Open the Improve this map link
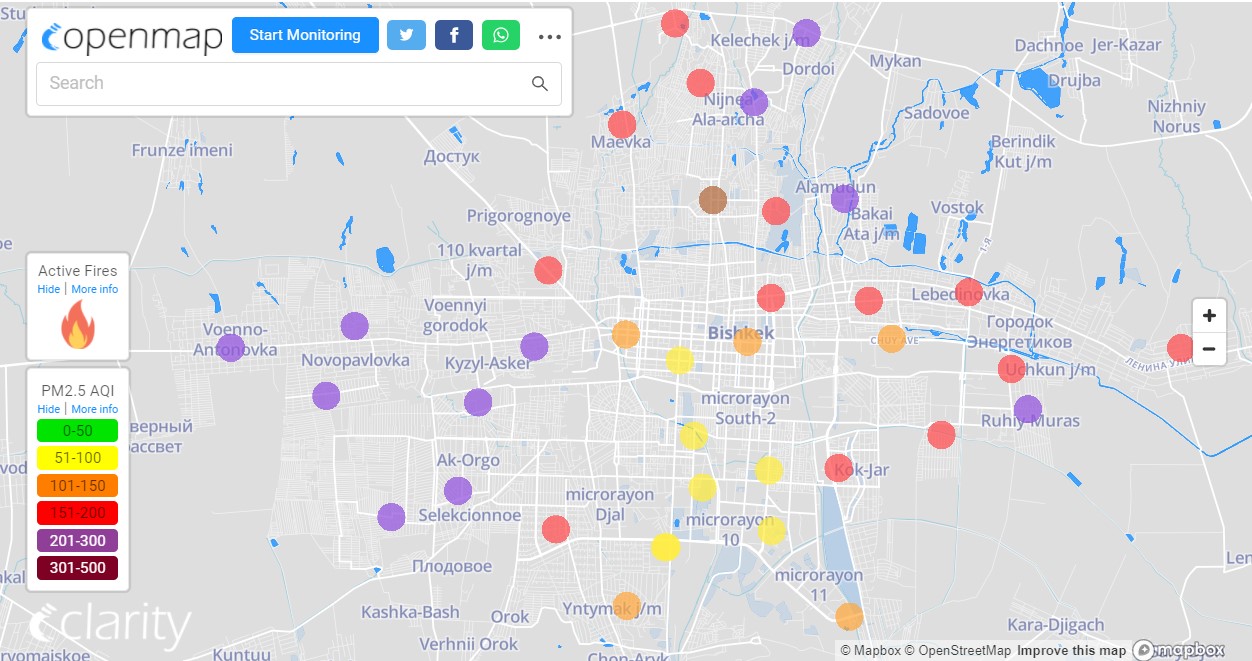This screenshot has height=661, width=1252. coord(1072,651)
